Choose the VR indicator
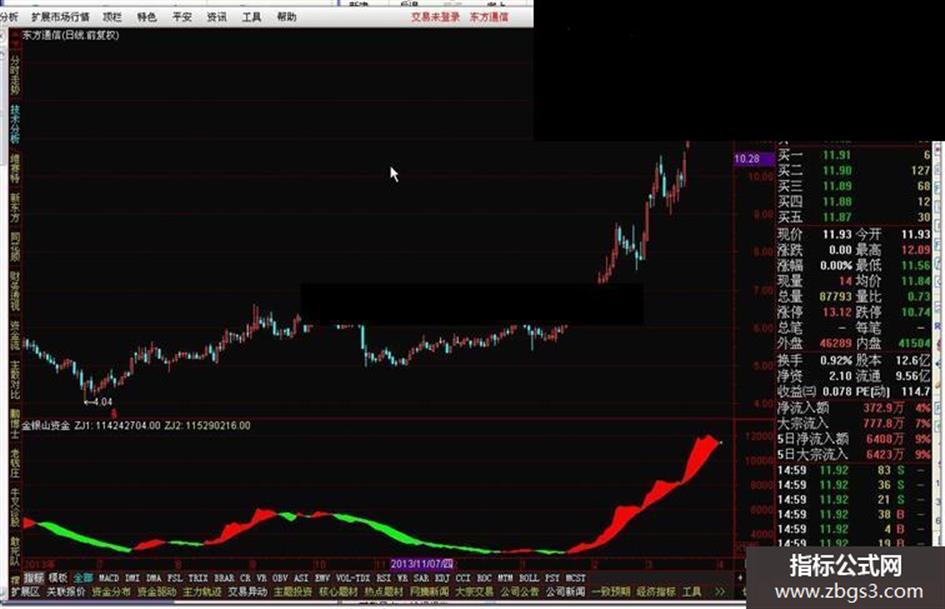The height and width of the screenshot is (609, 945). [x=262, y=578]
